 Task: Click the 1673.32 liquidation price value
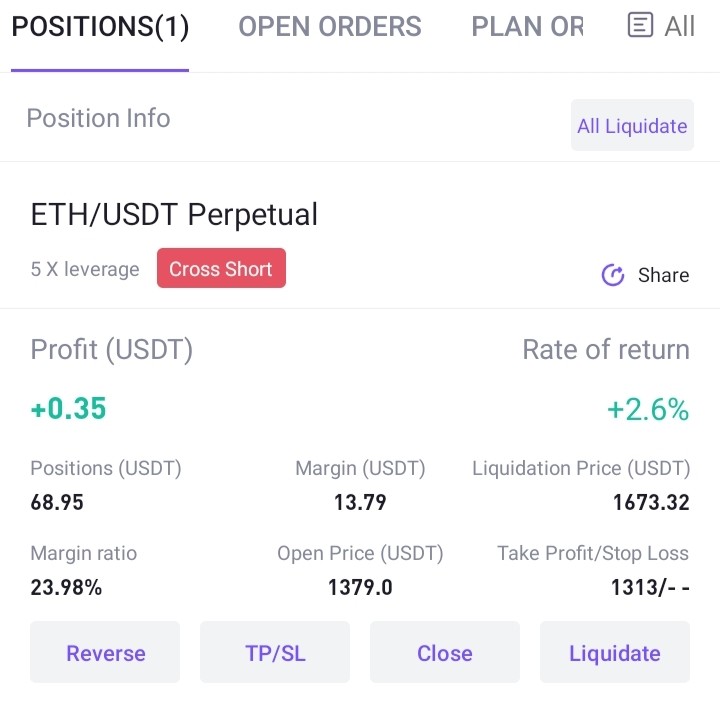651,502
